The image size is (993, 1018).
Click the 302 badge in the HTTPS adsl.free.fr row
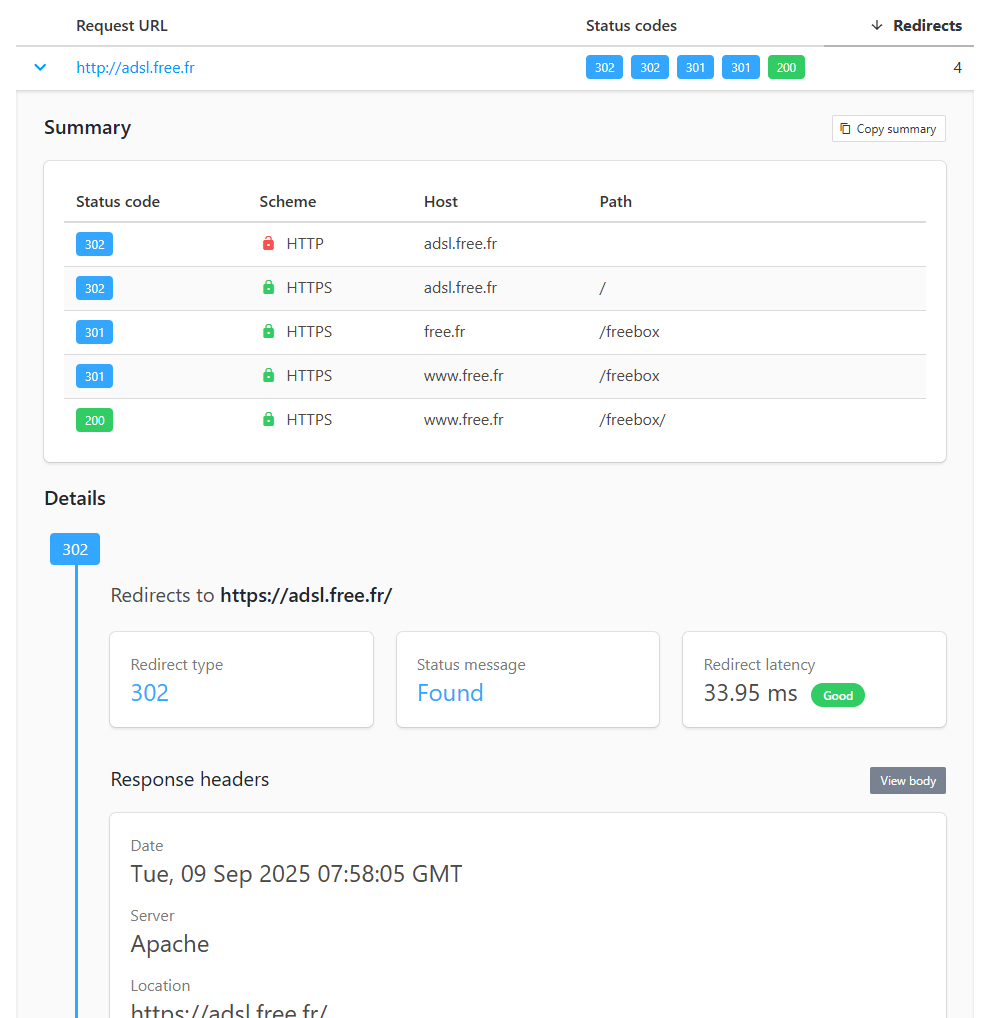94,288
